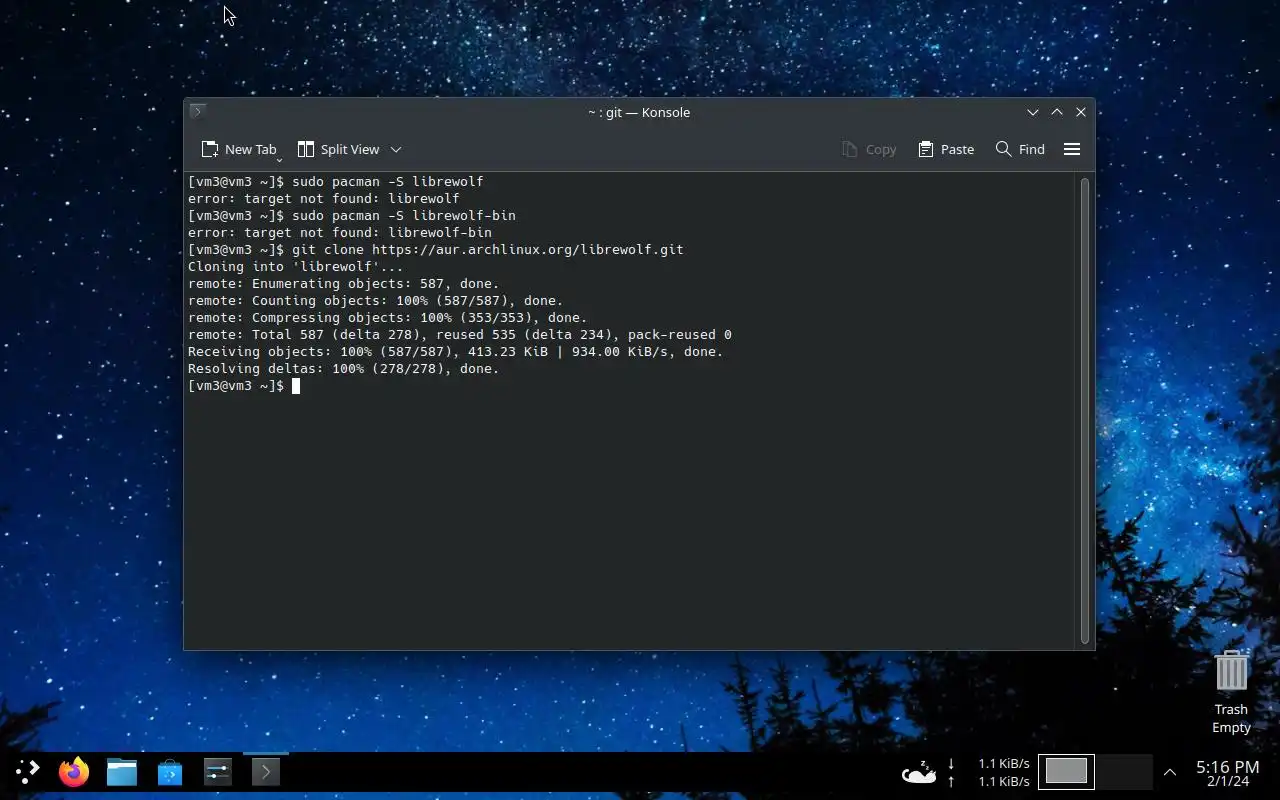This screenshot has height=800, width=1280.
Task: Click 'remote: Compressing objects' line
Action: coord(388,317)
